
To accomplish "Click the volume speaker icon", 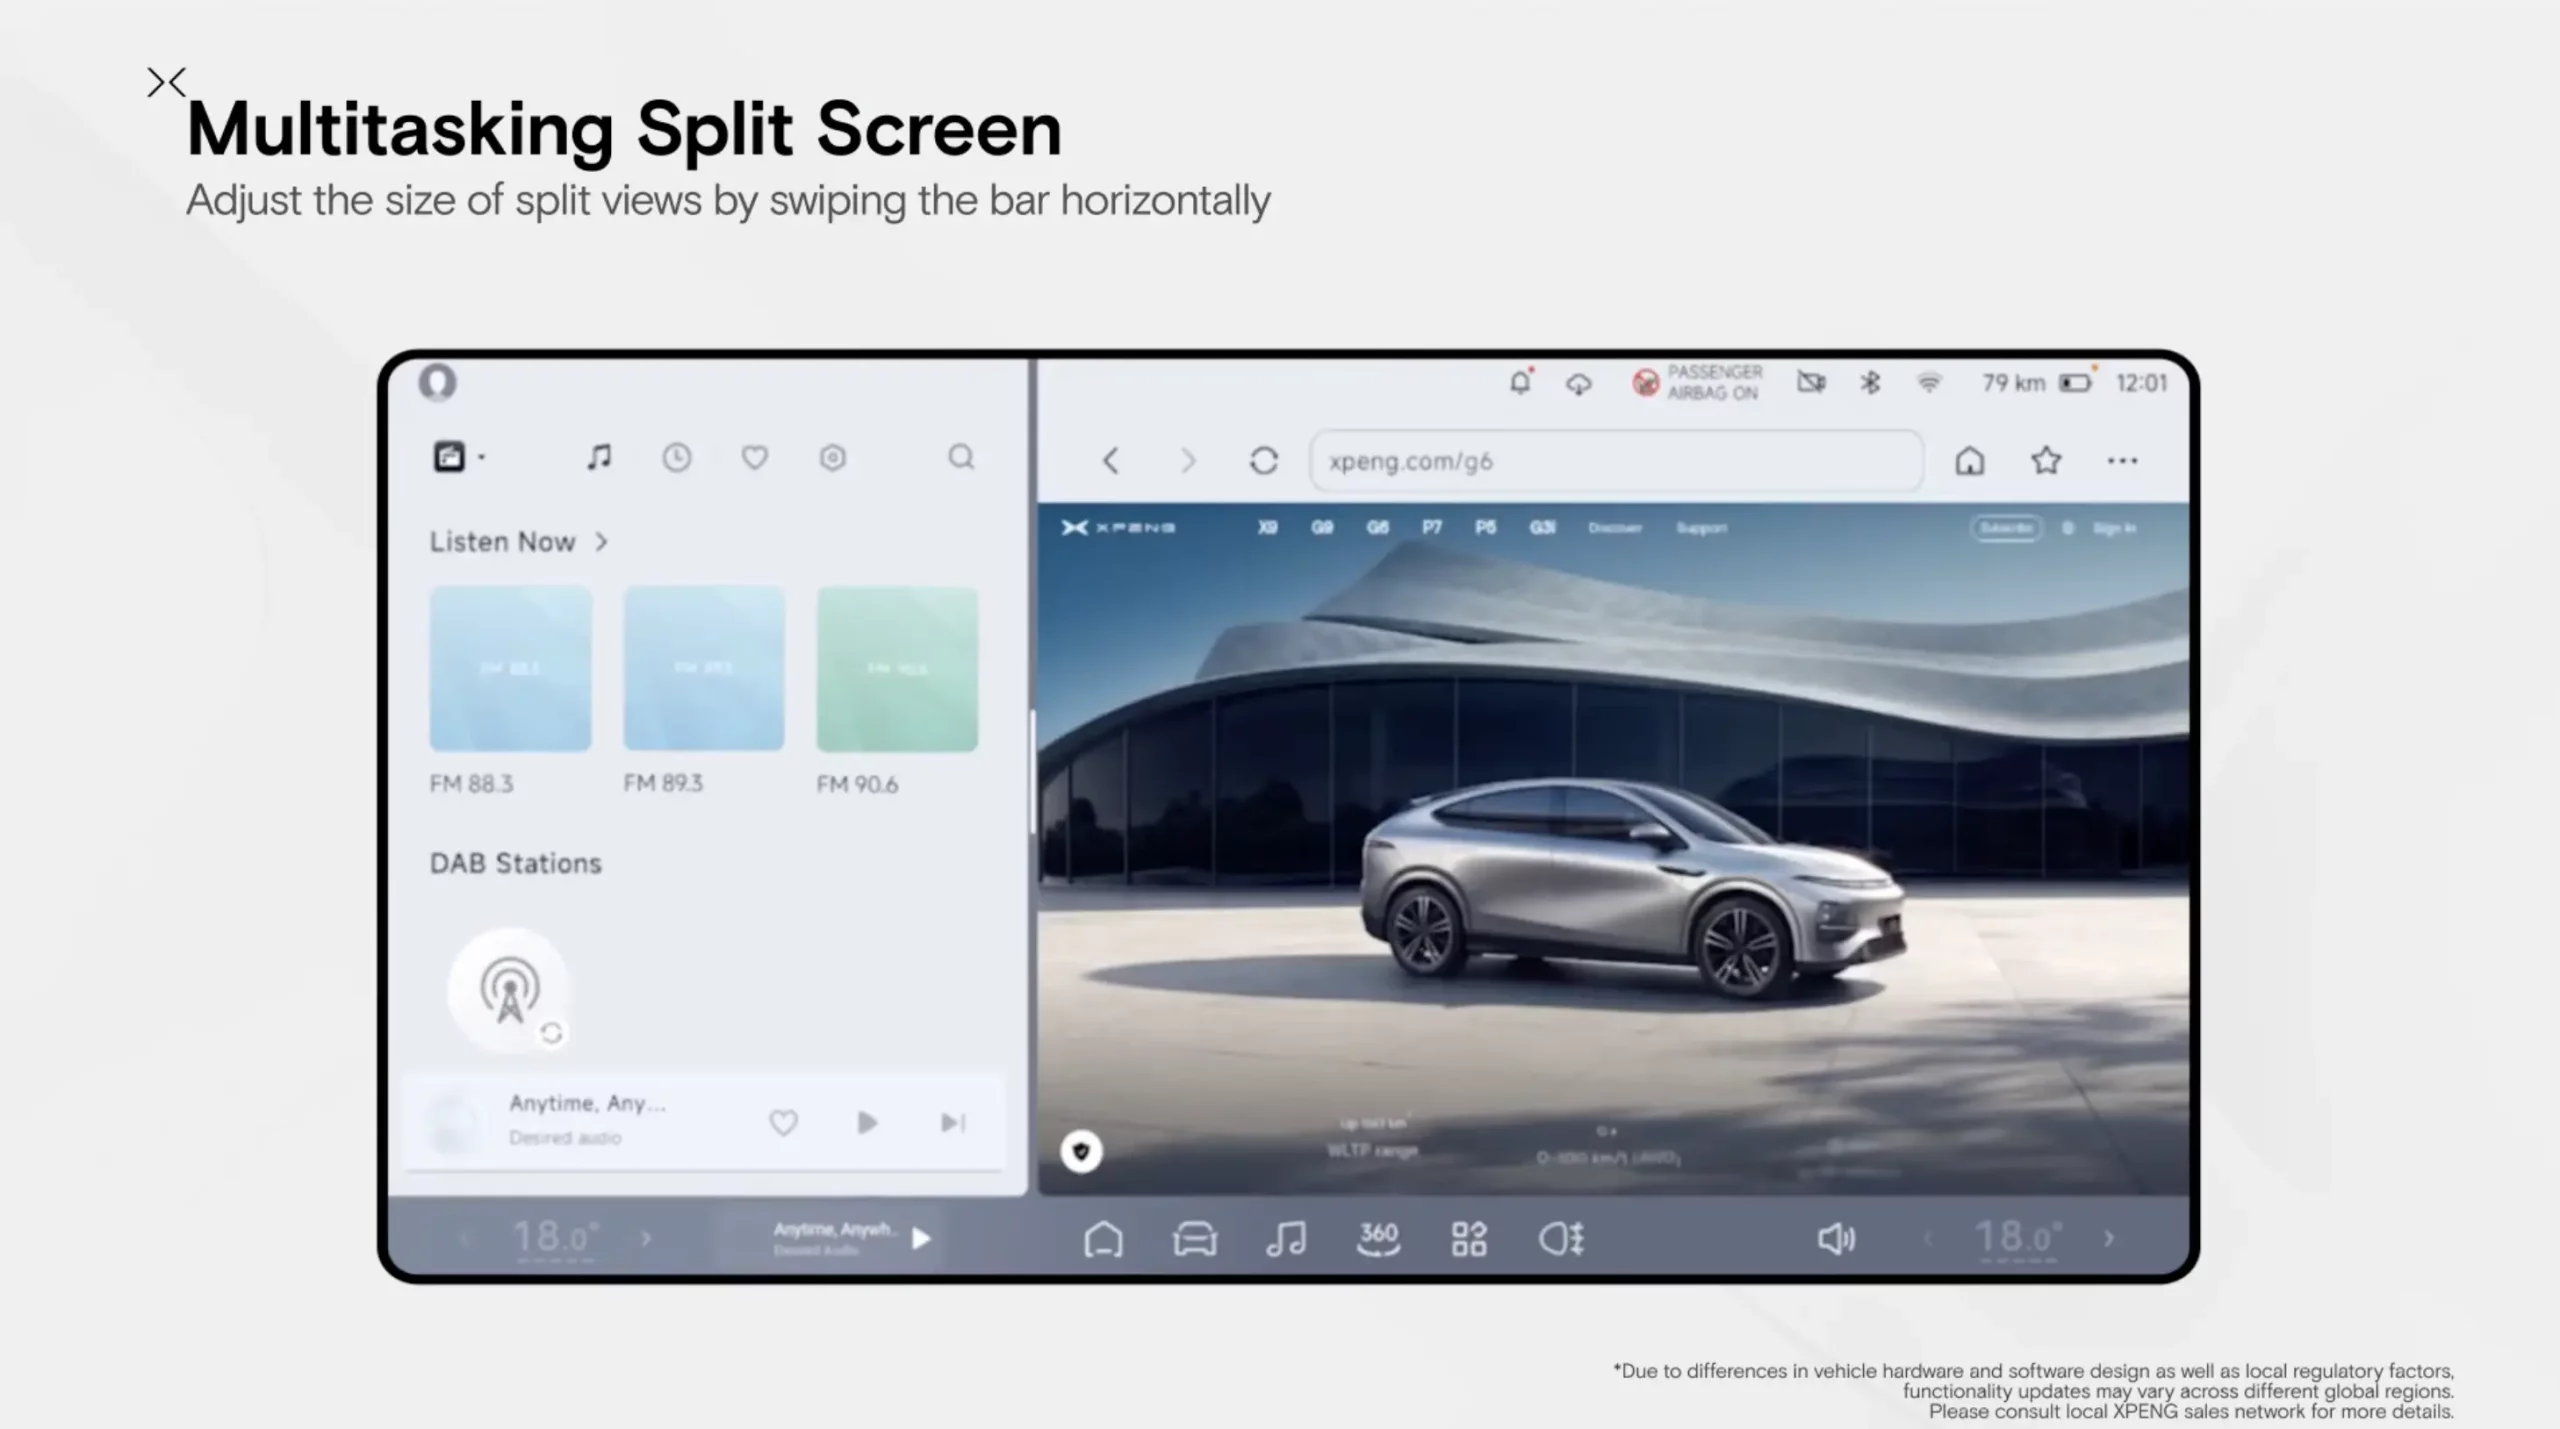I will [1835, 1239].
